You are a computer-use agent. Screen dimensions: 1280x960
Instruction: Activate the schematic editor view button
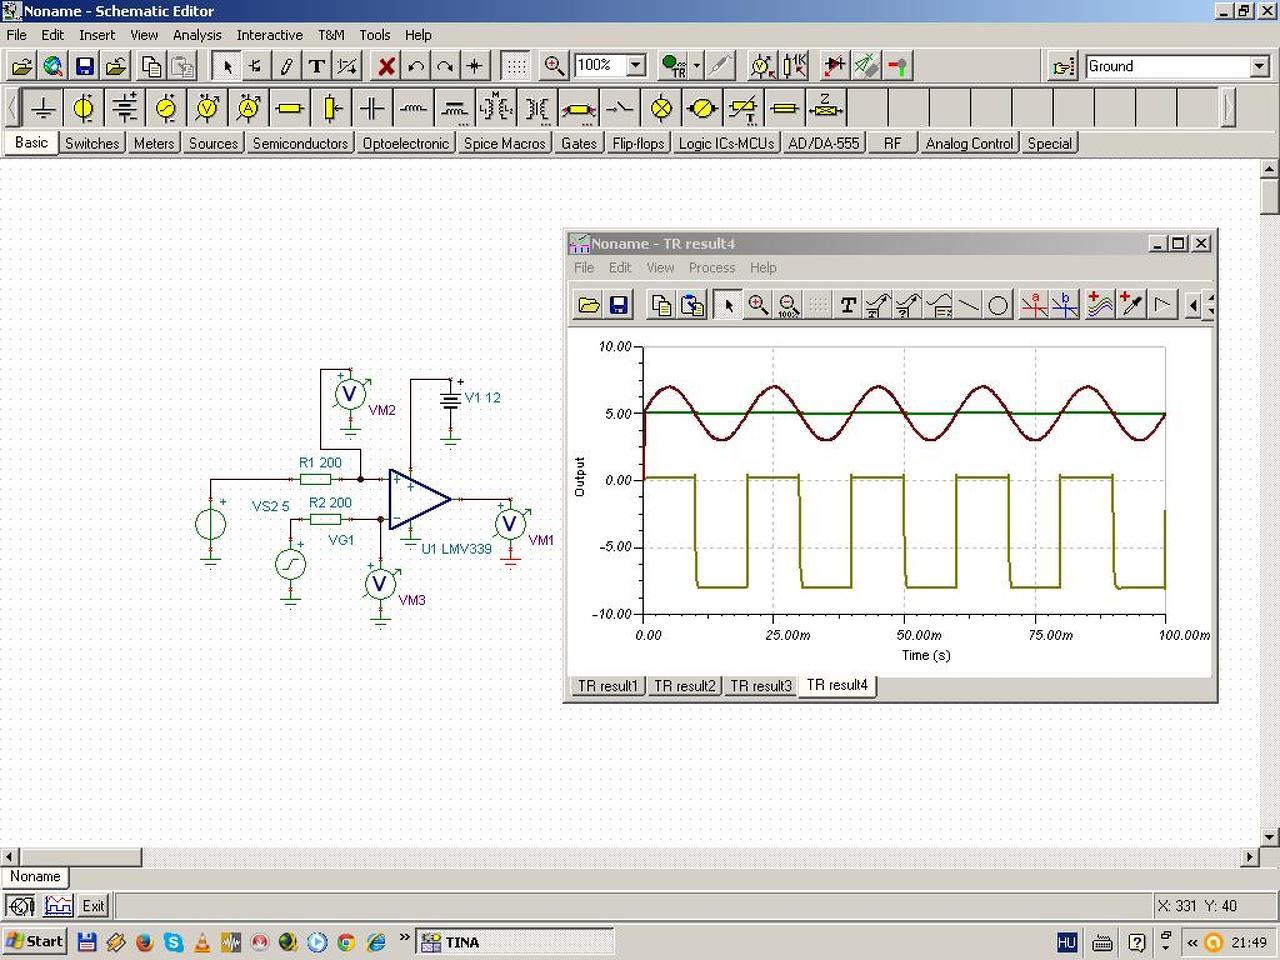pyautogui.click(x=20, y=906)
